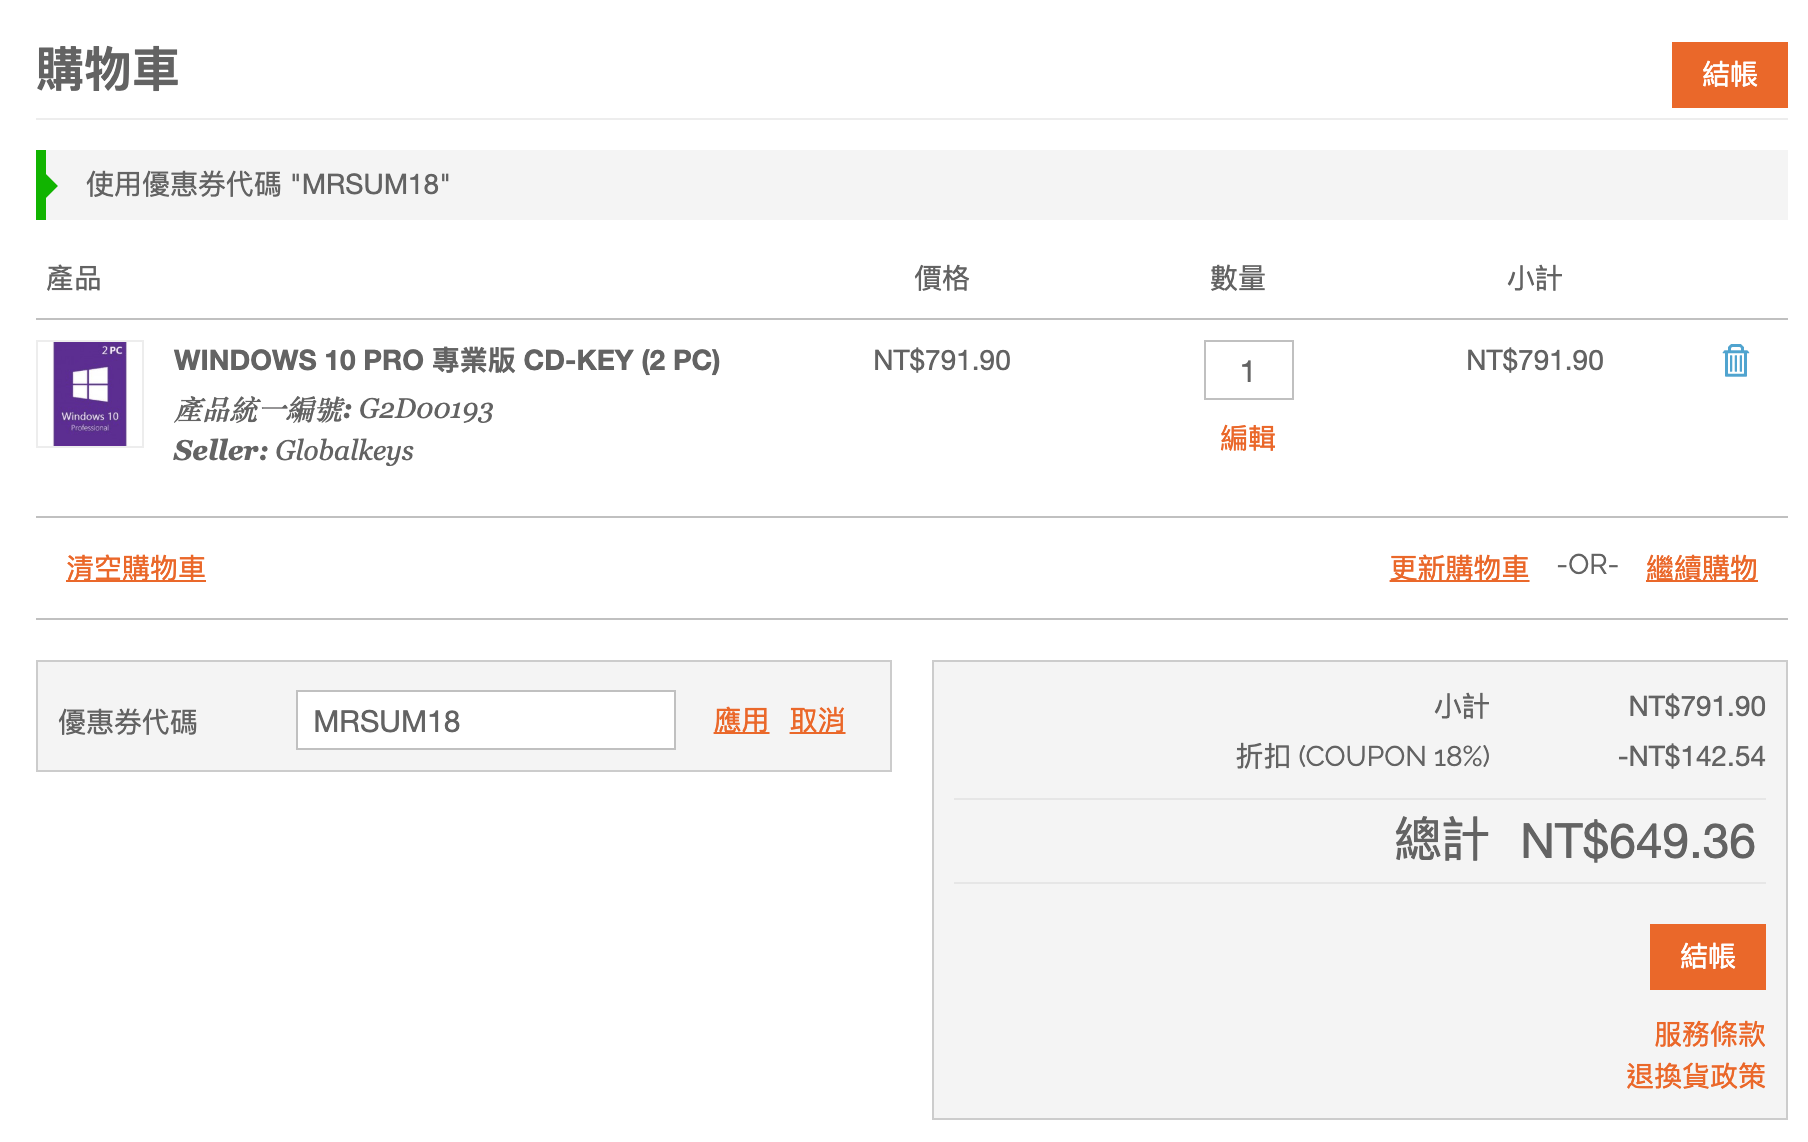
Task: Continue shopping via 繼續購物 link
Action: (x=1701, y=568)
